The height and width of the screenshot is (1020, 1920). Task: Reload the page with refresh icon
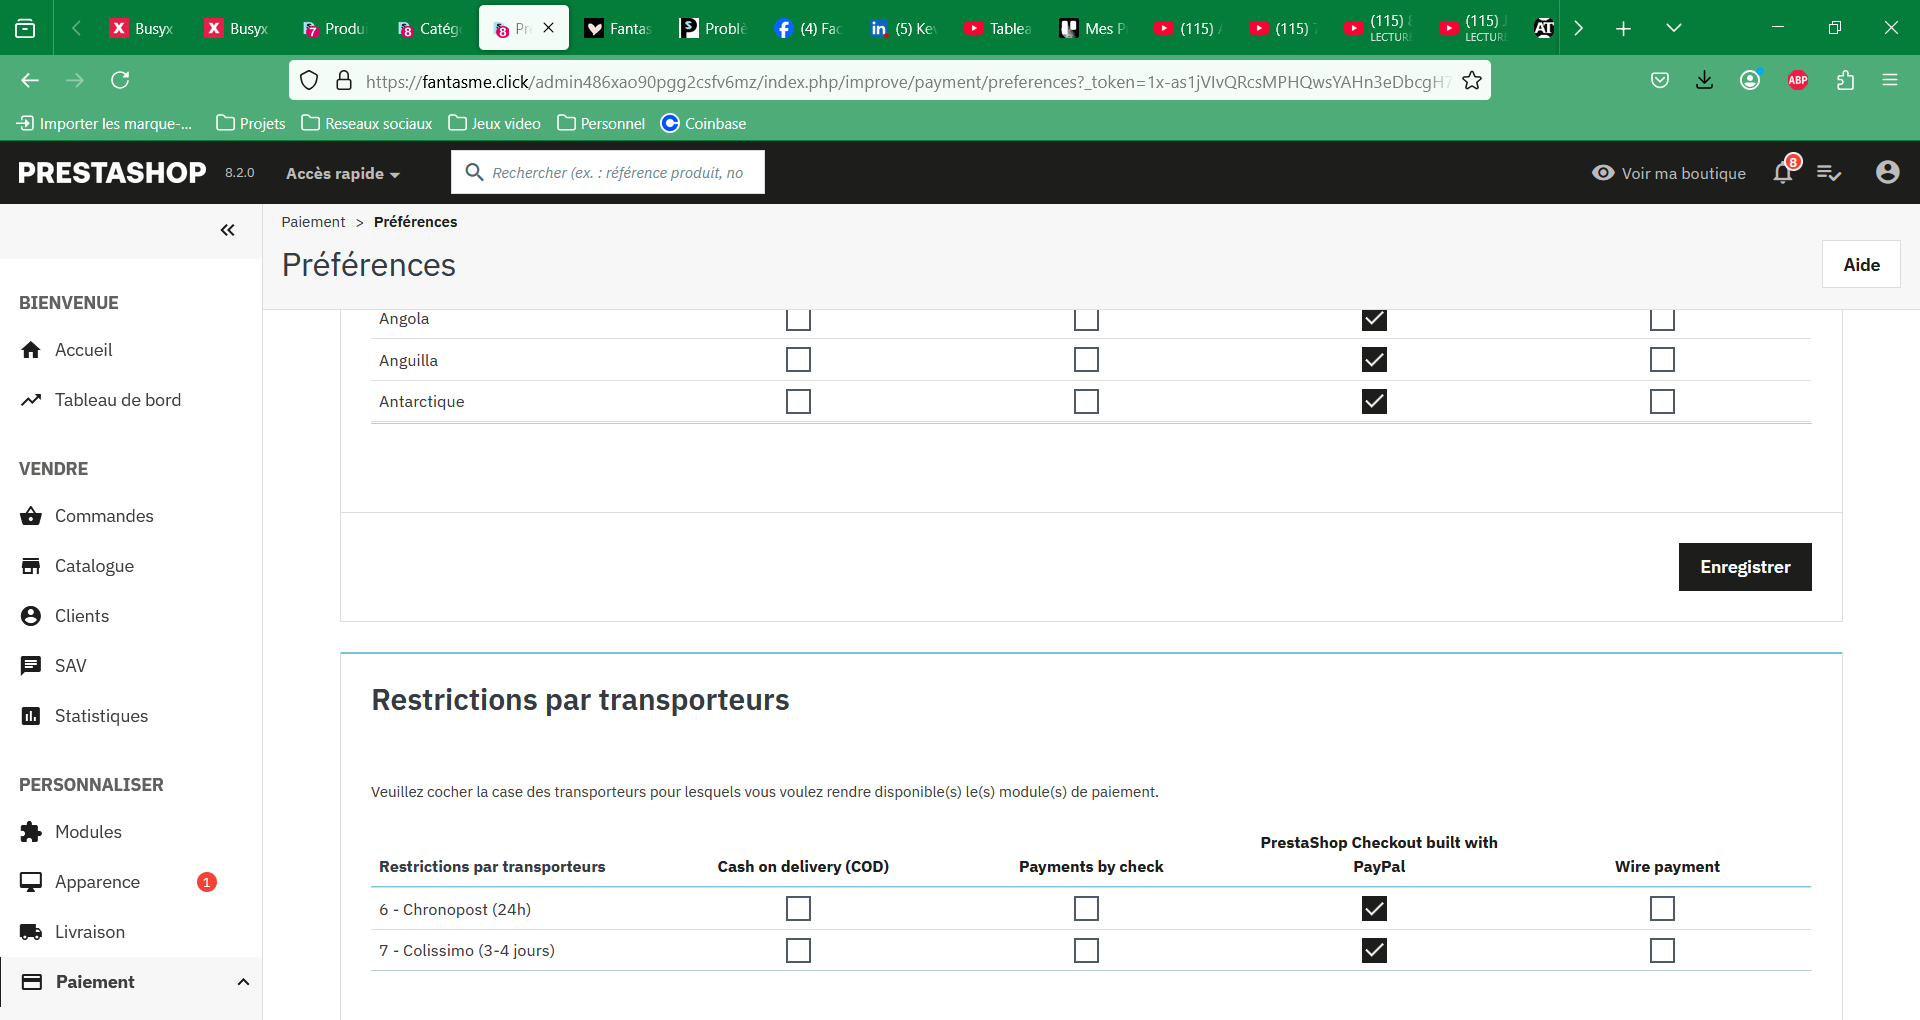[120, 80]
